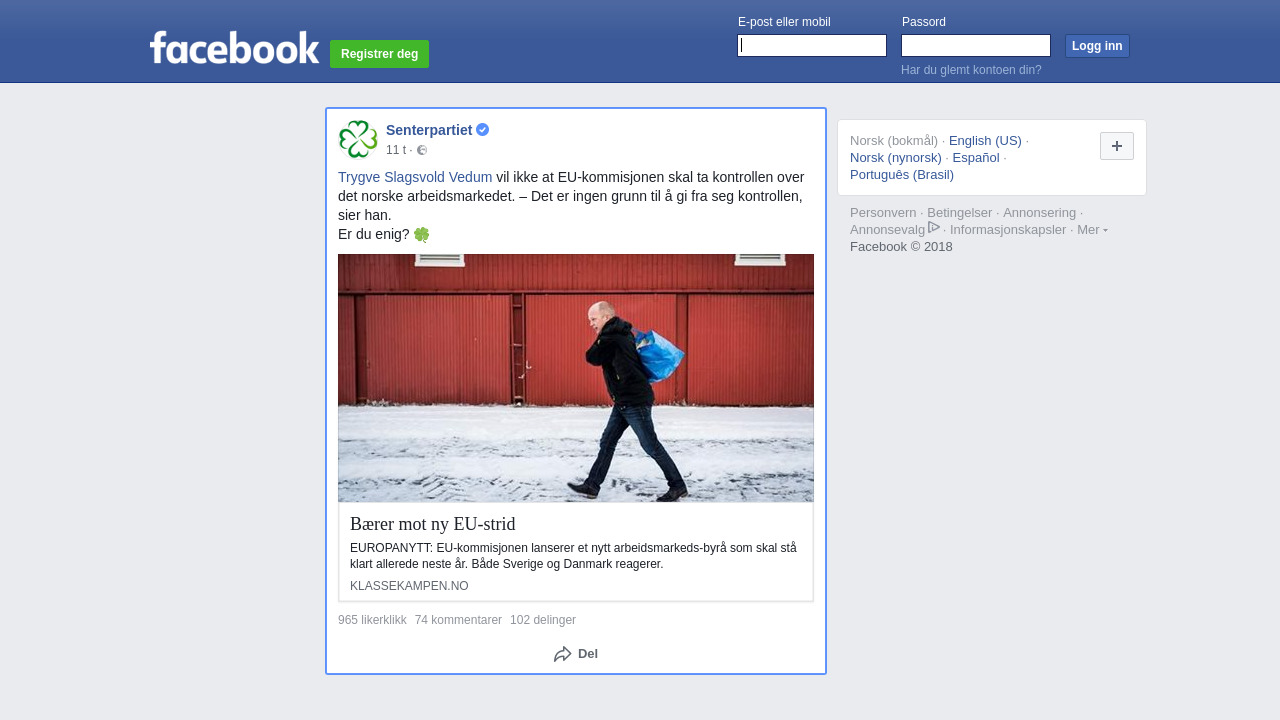Switch language to Norsk (nynorsk)

tap(896, 158)
